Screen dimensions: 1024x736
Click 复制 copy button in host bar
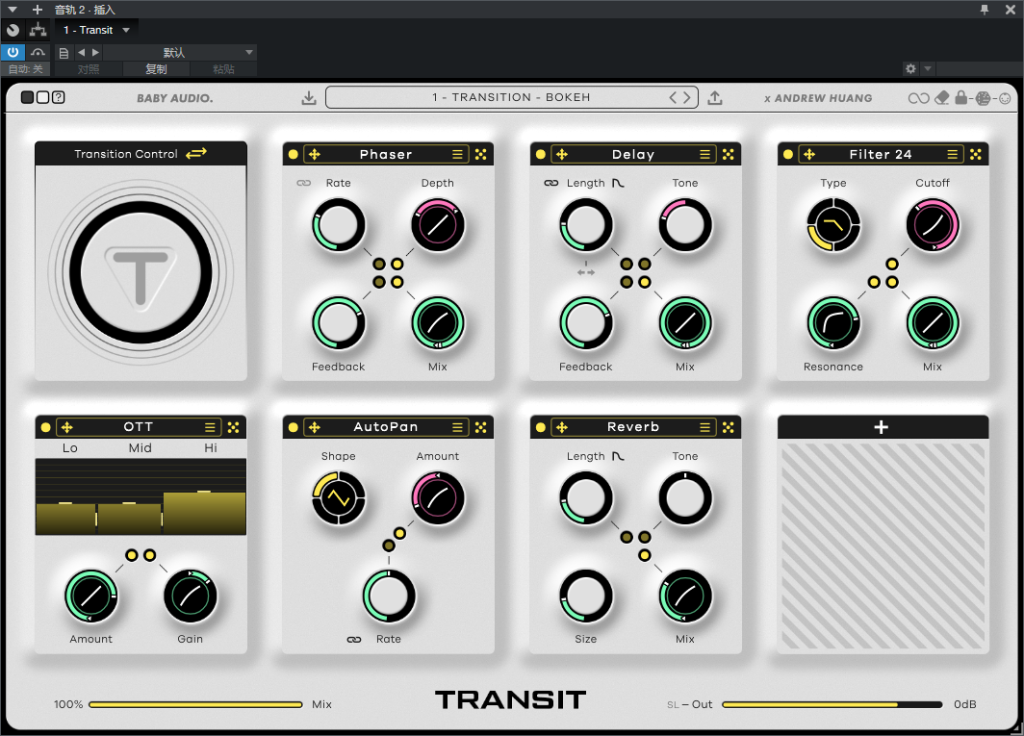pos(156,69)
